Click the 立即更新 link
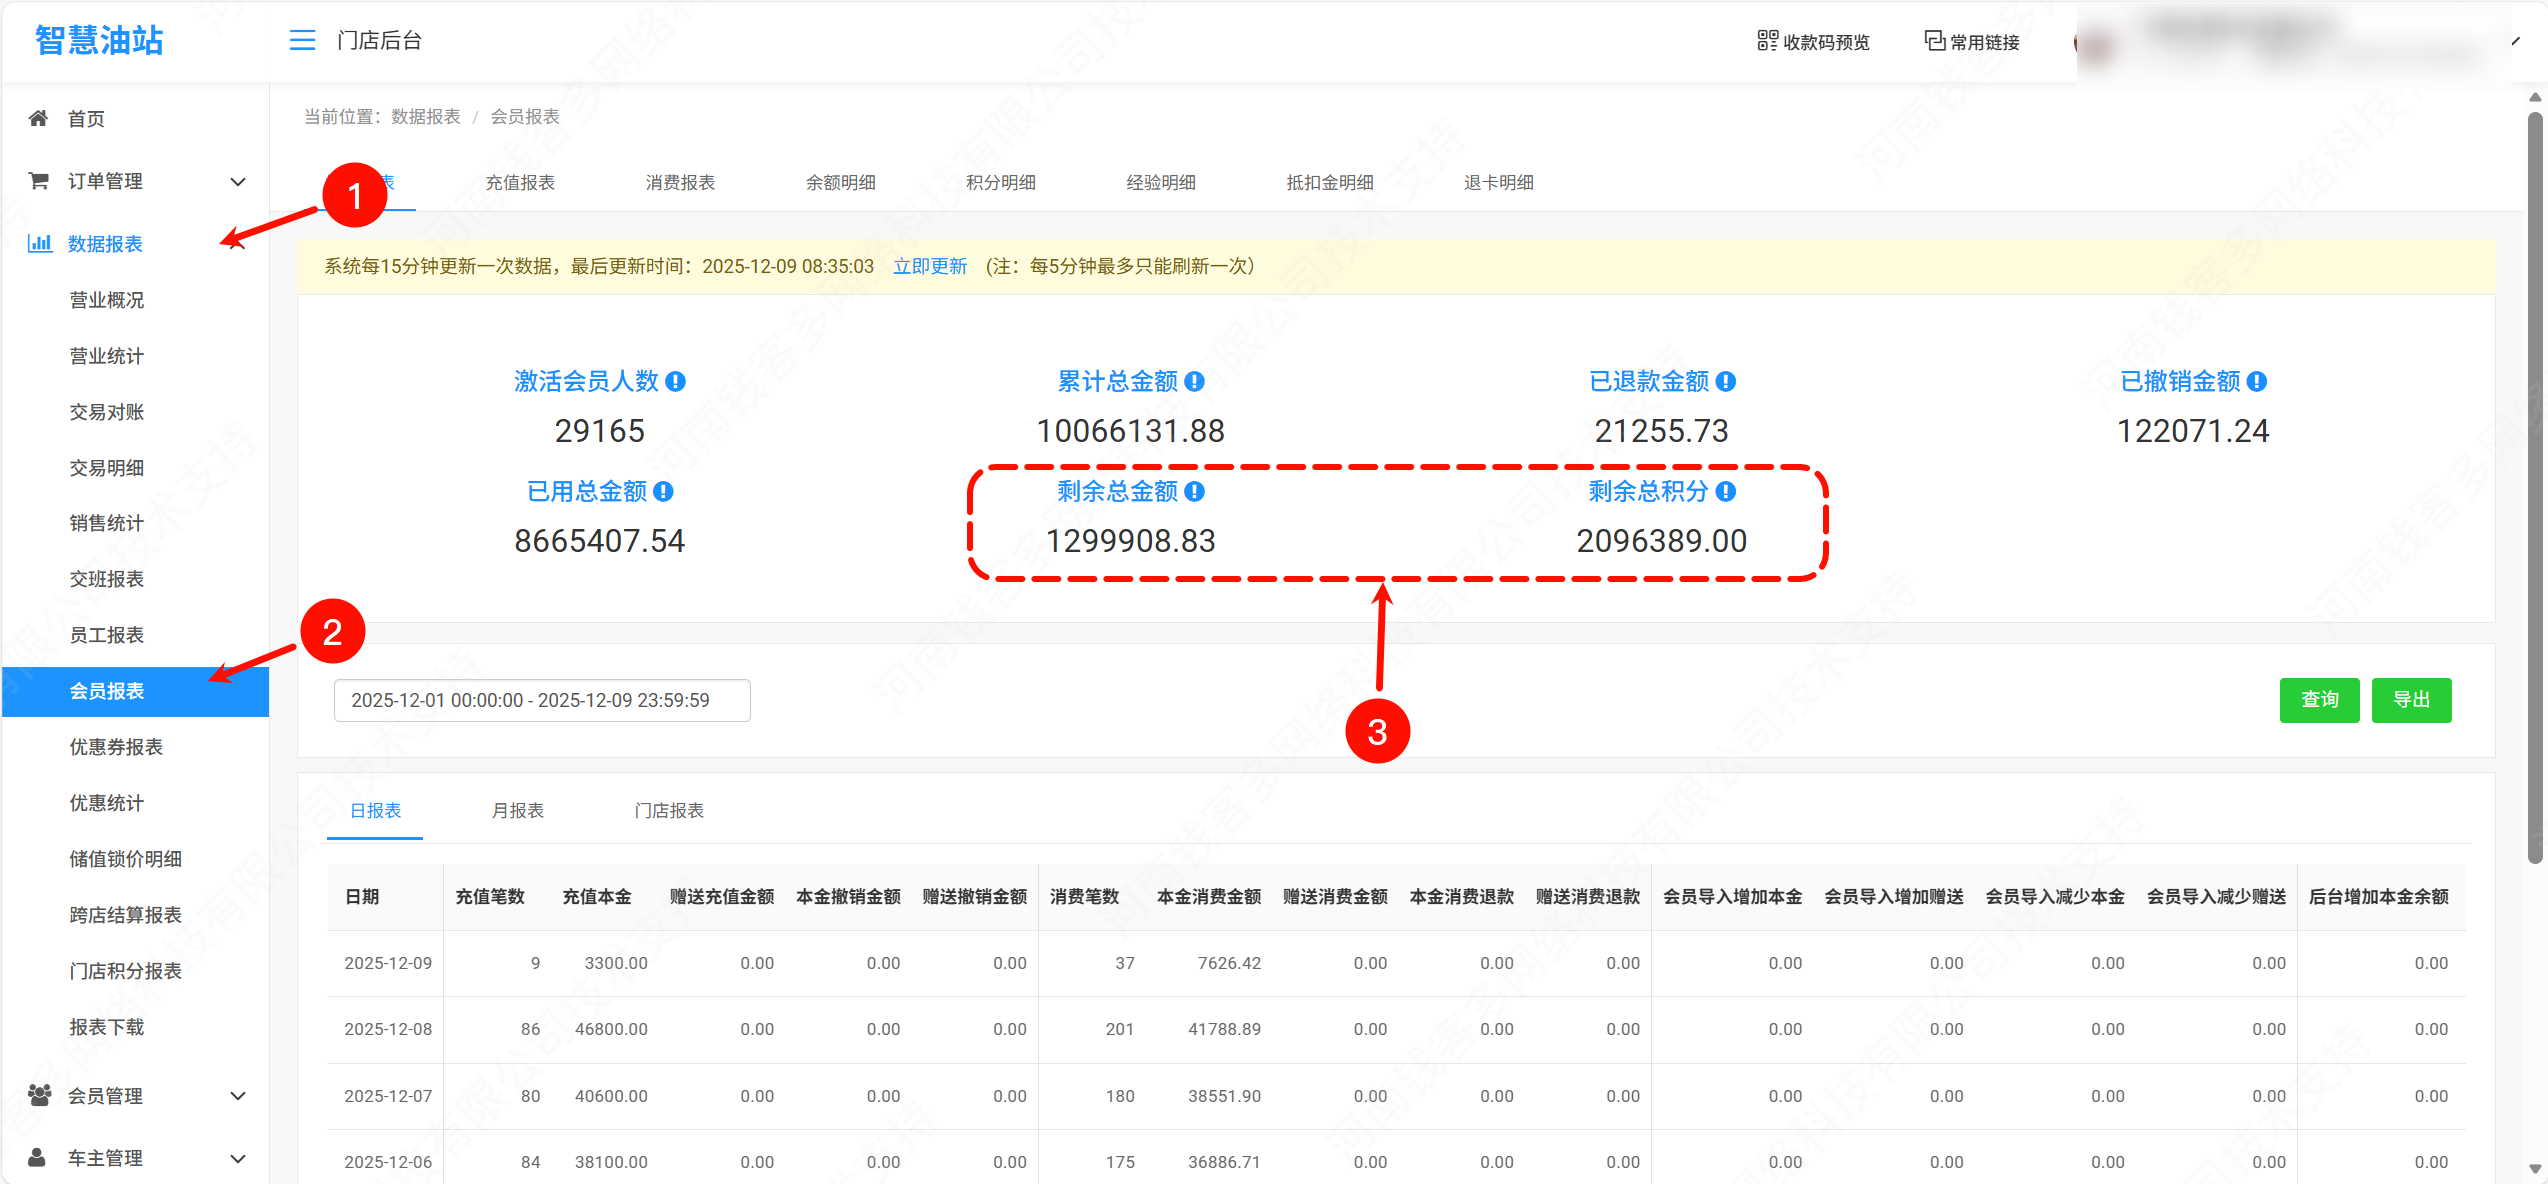The height and width of the screenshot is (1184, 2548). [929, 266]
